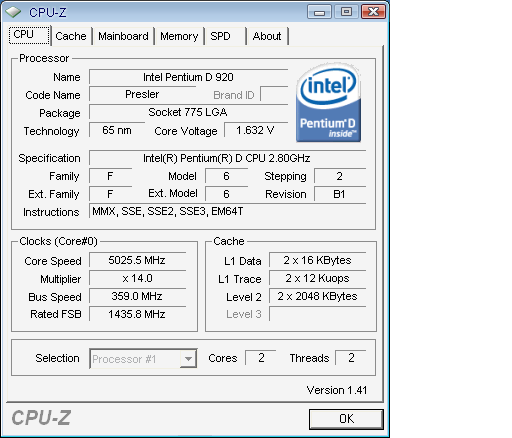The image size is (512, 438).
Task: Click the bus speed value '359.0 MHz'
Action: (x=137, y=296)
